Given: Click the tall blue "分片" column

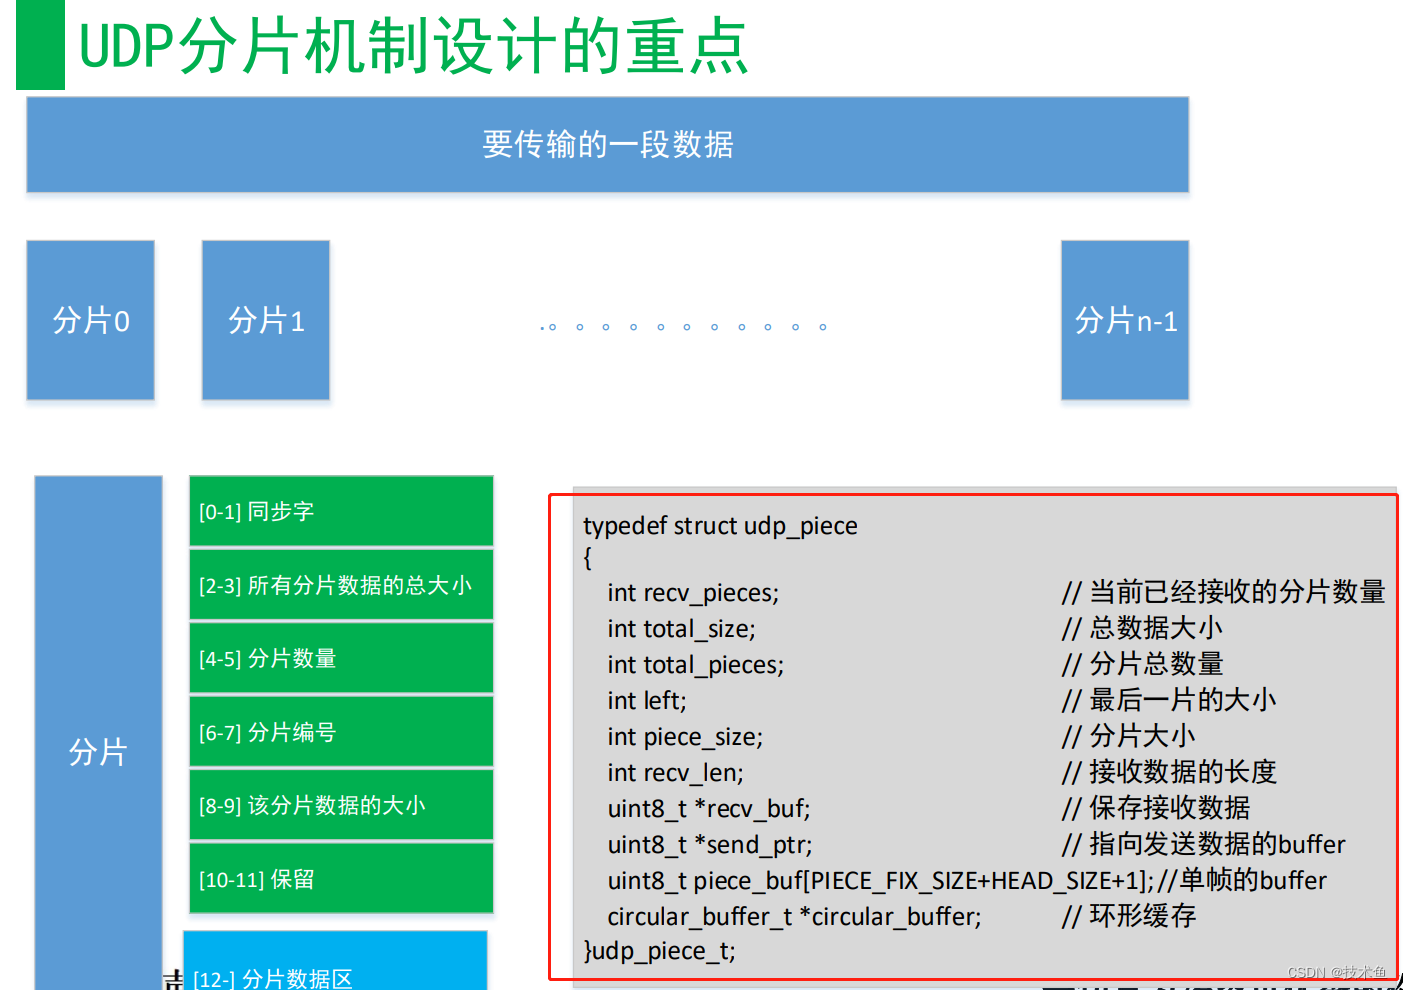Looking at the screenshot, I should [98, 733].
